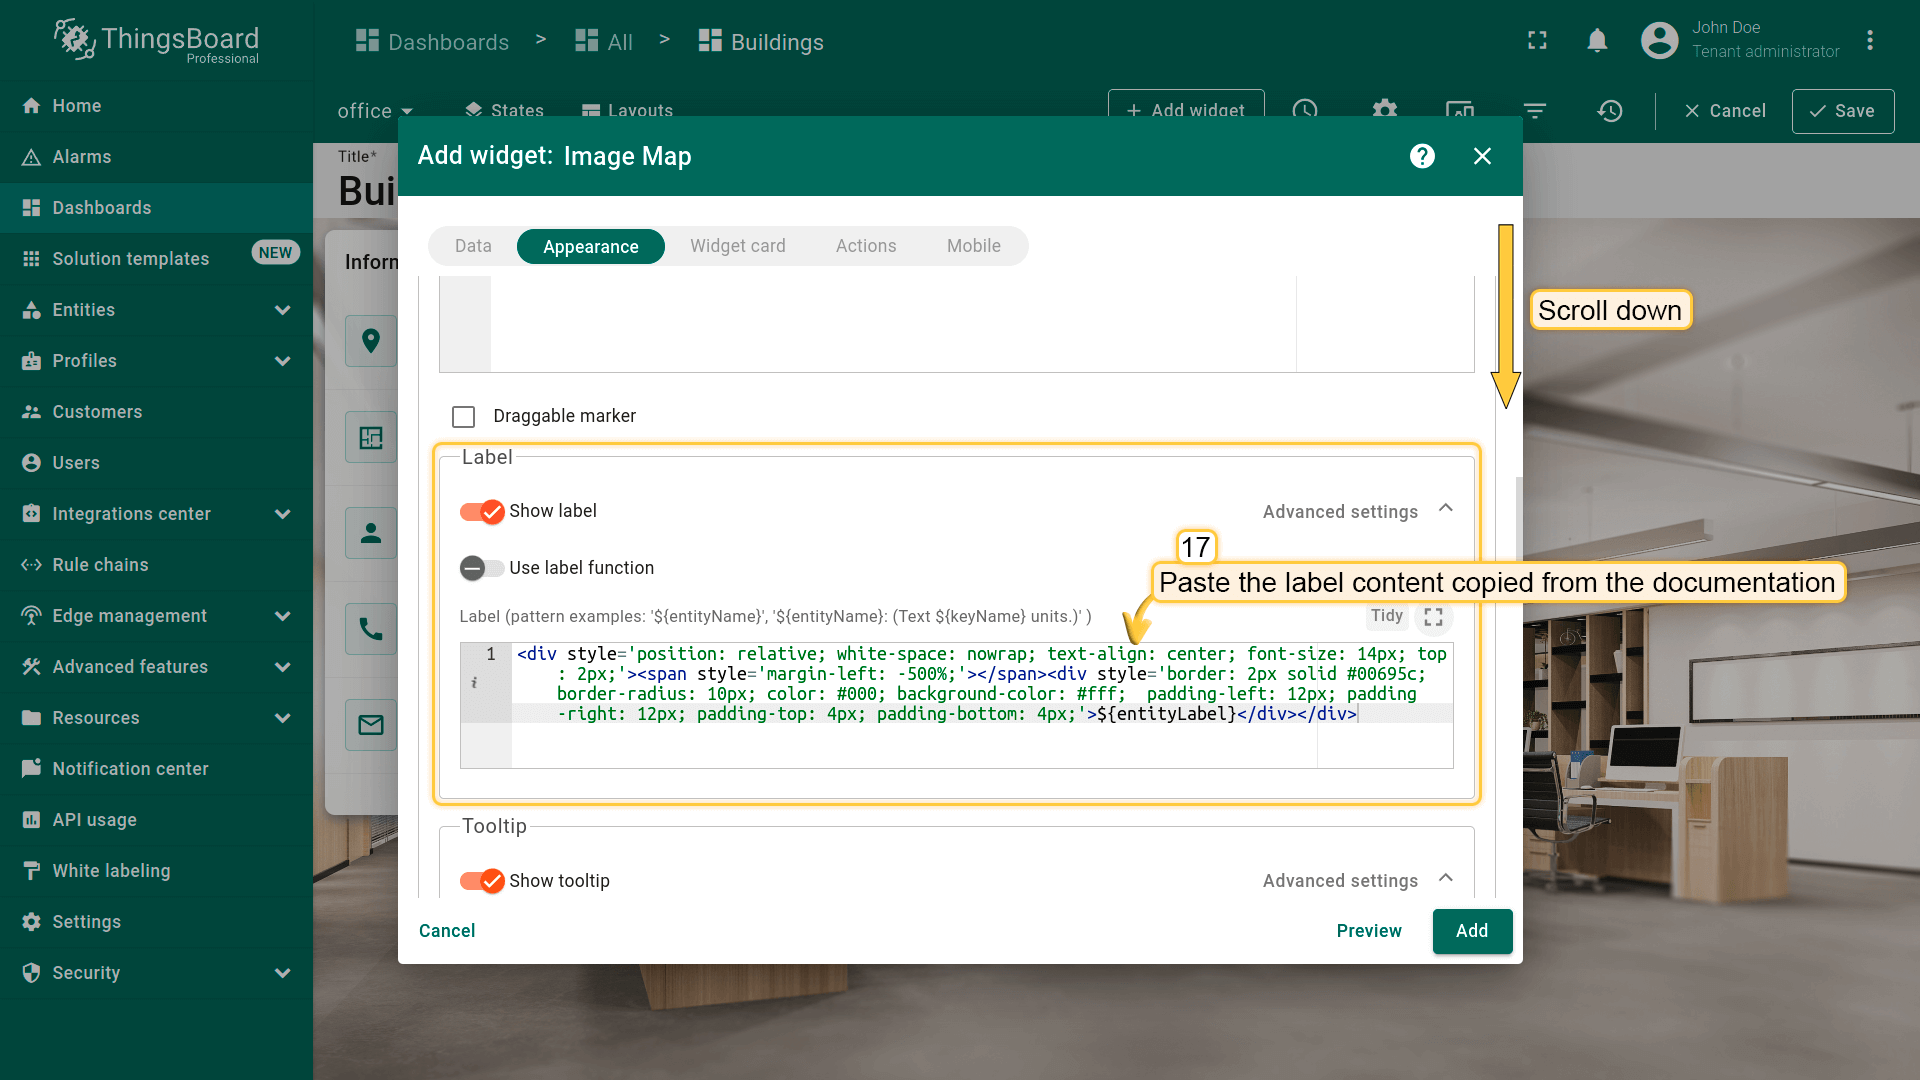This screenshot has width=1920, height=1080.
Task: Click the three-dot user menu icon
Action: pyautogui.click(x=1869, y=40)
